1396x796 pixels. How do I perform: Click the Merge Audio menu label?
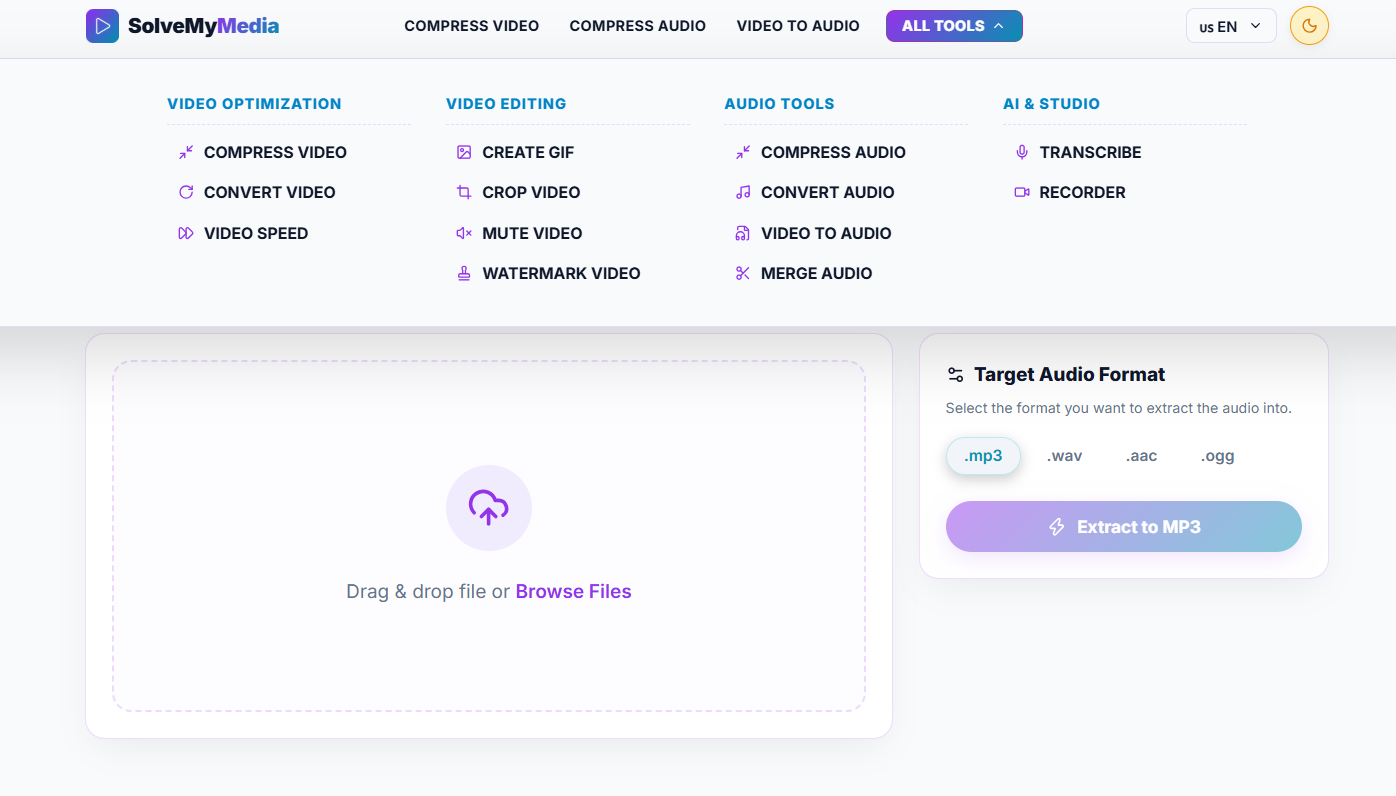coord(816,274)
